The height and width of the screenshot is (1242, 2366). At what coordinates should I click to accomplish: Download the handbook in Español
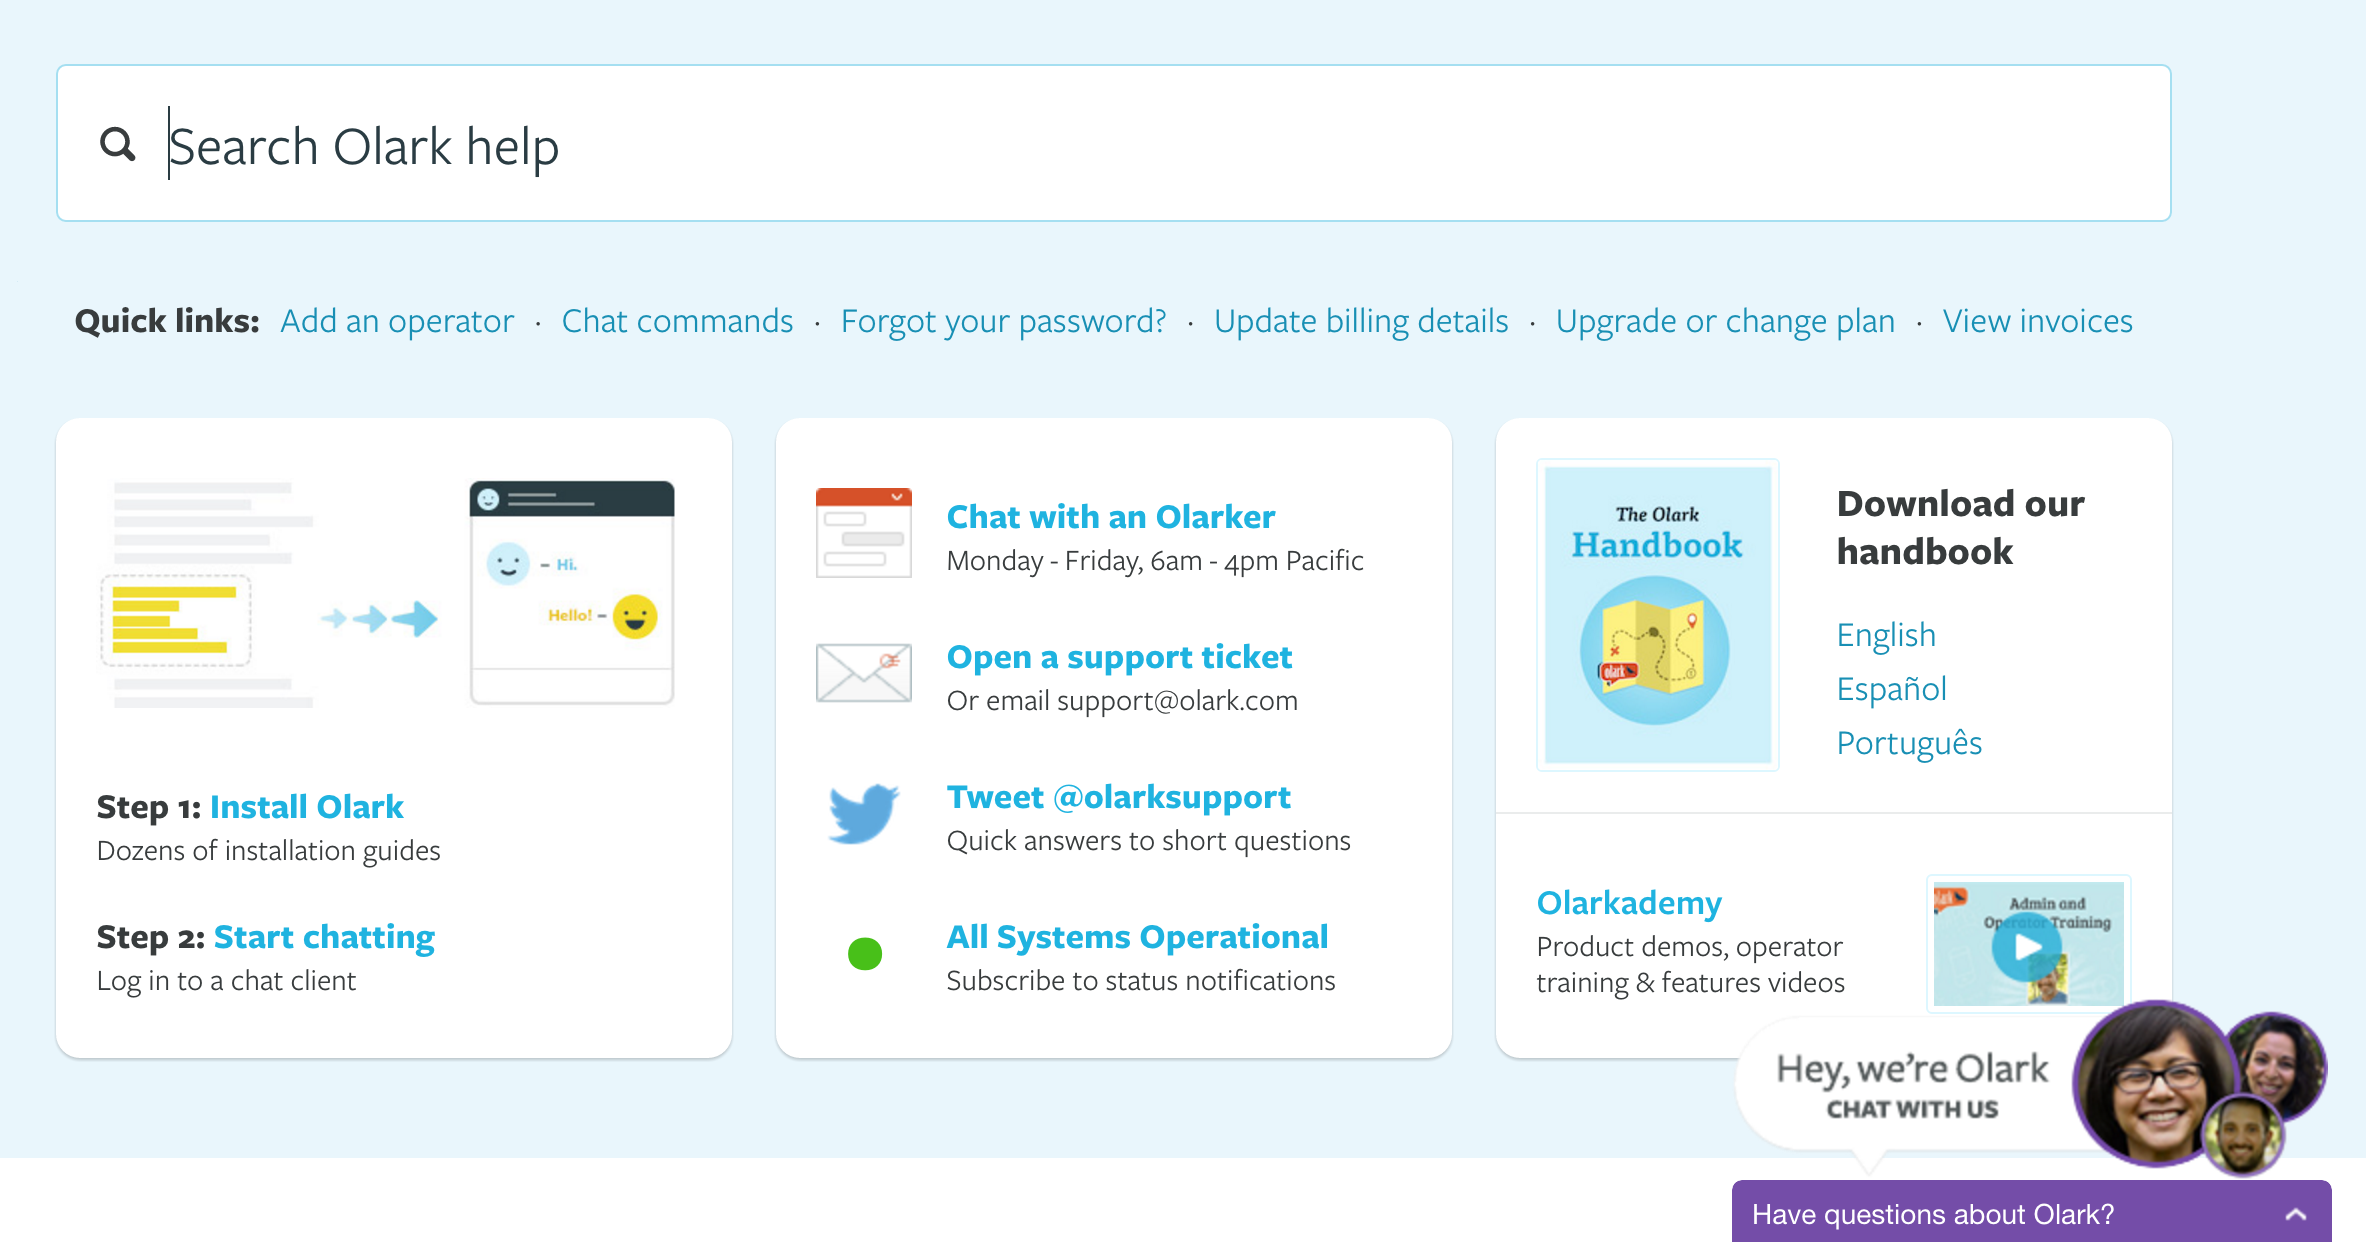(1891, 689)
